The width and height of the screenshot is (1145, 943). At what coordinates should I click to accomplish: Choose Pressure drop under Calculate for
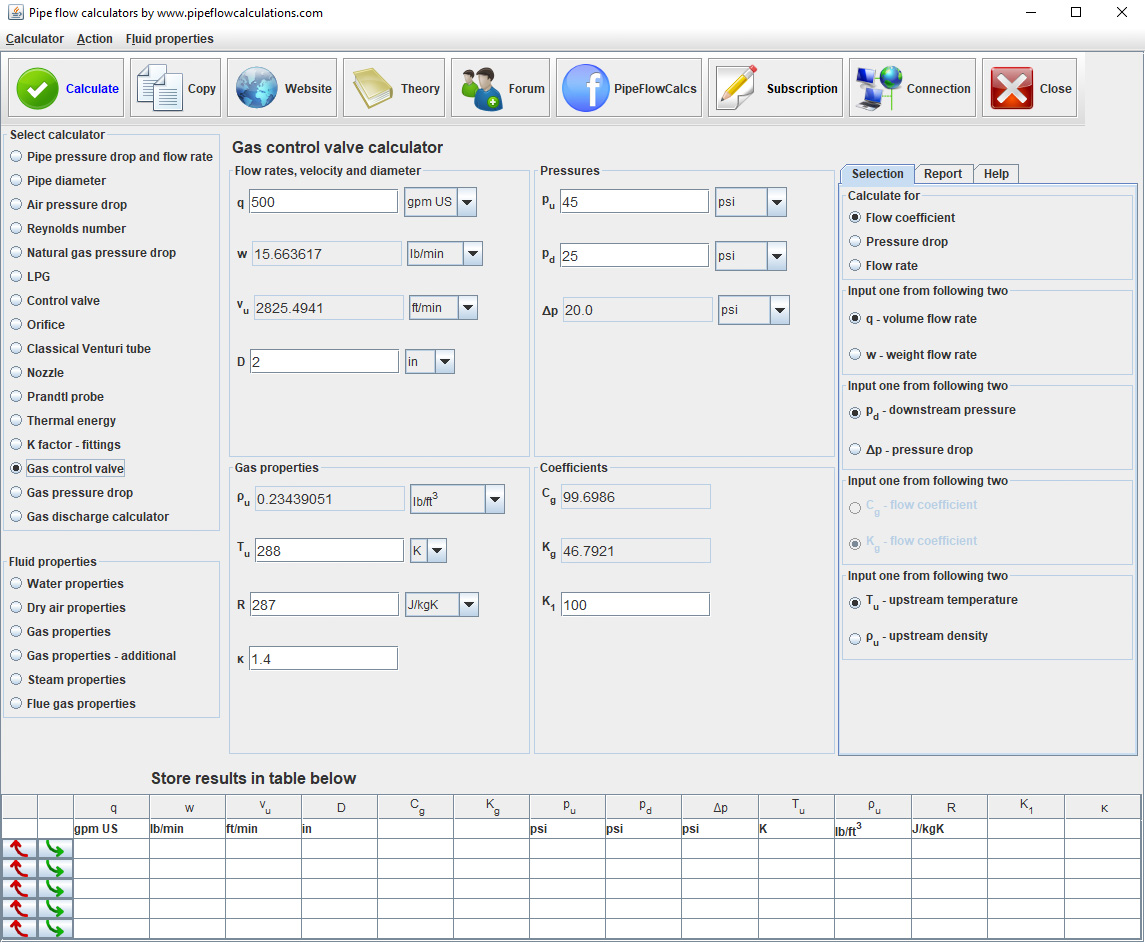[x=855, y=241]
